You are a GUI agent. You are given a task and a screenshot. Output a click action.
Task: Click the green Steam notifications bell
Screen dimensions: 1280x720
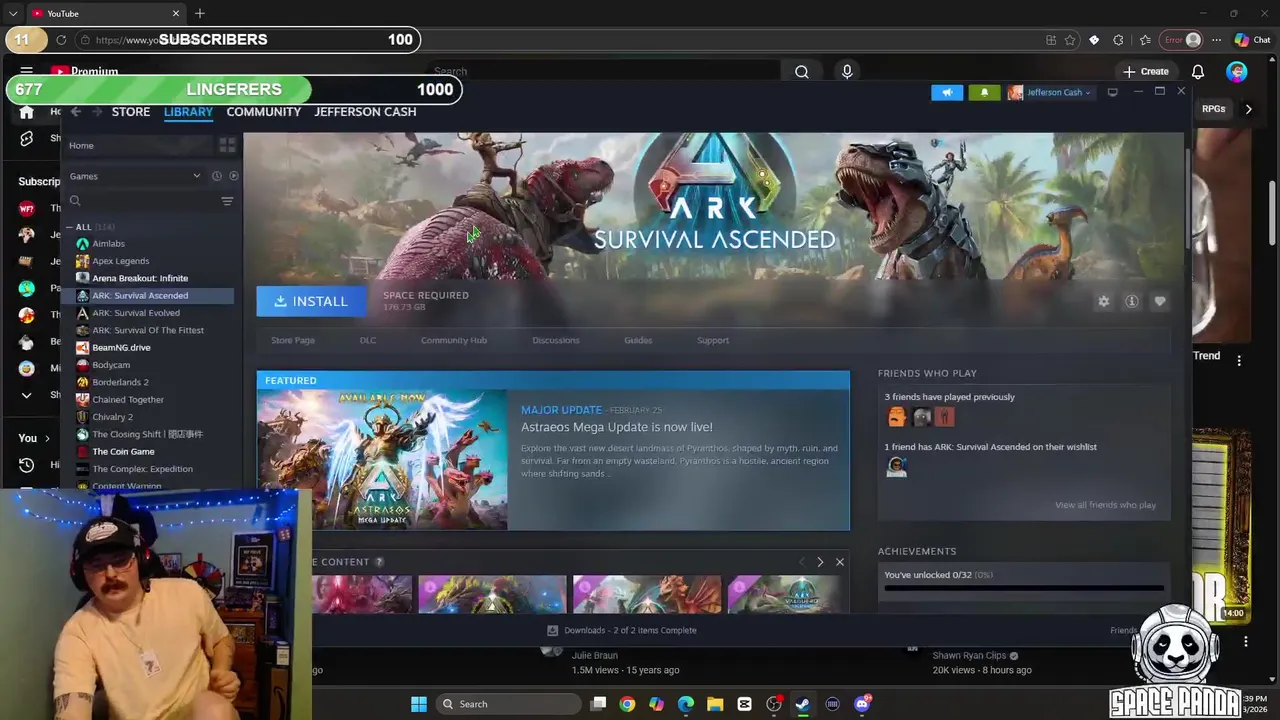pos(984,92)
